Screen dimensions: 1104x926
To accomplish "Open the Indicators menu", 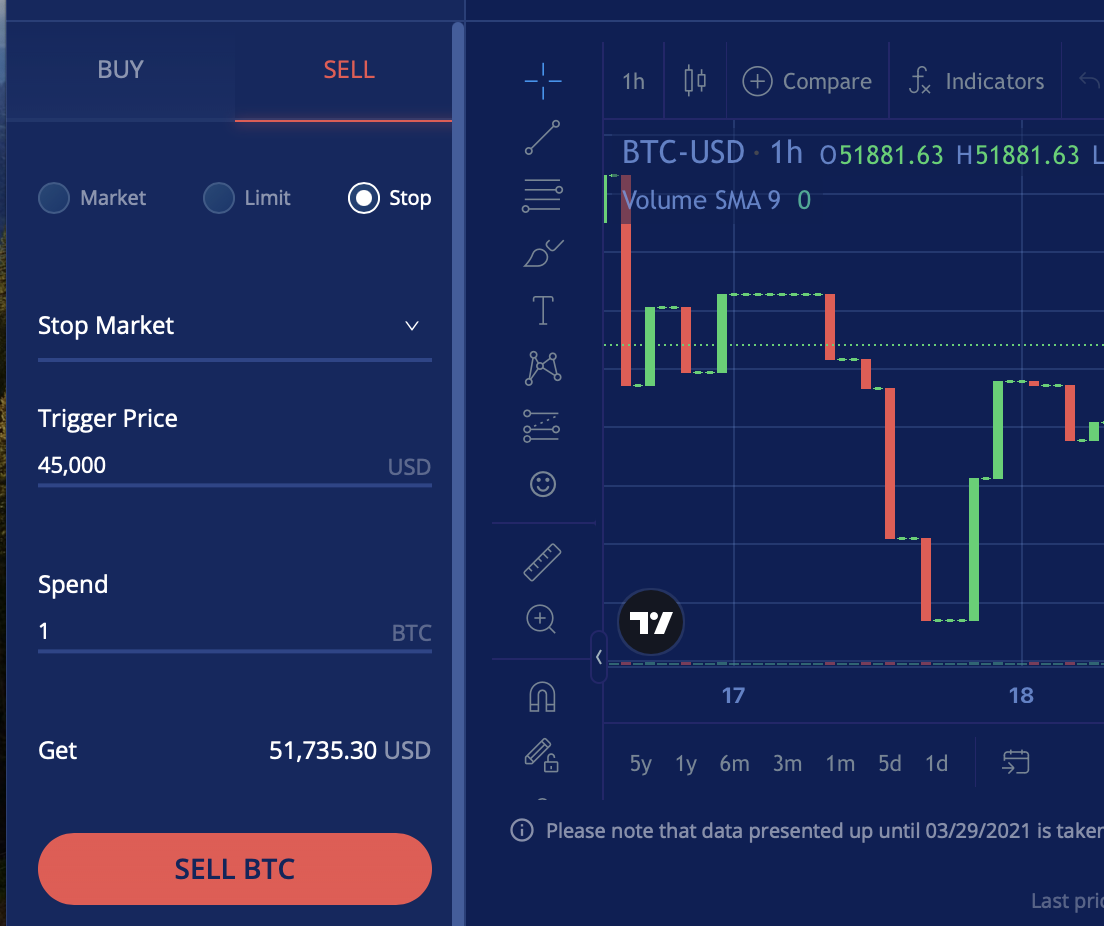I will 976,81.
